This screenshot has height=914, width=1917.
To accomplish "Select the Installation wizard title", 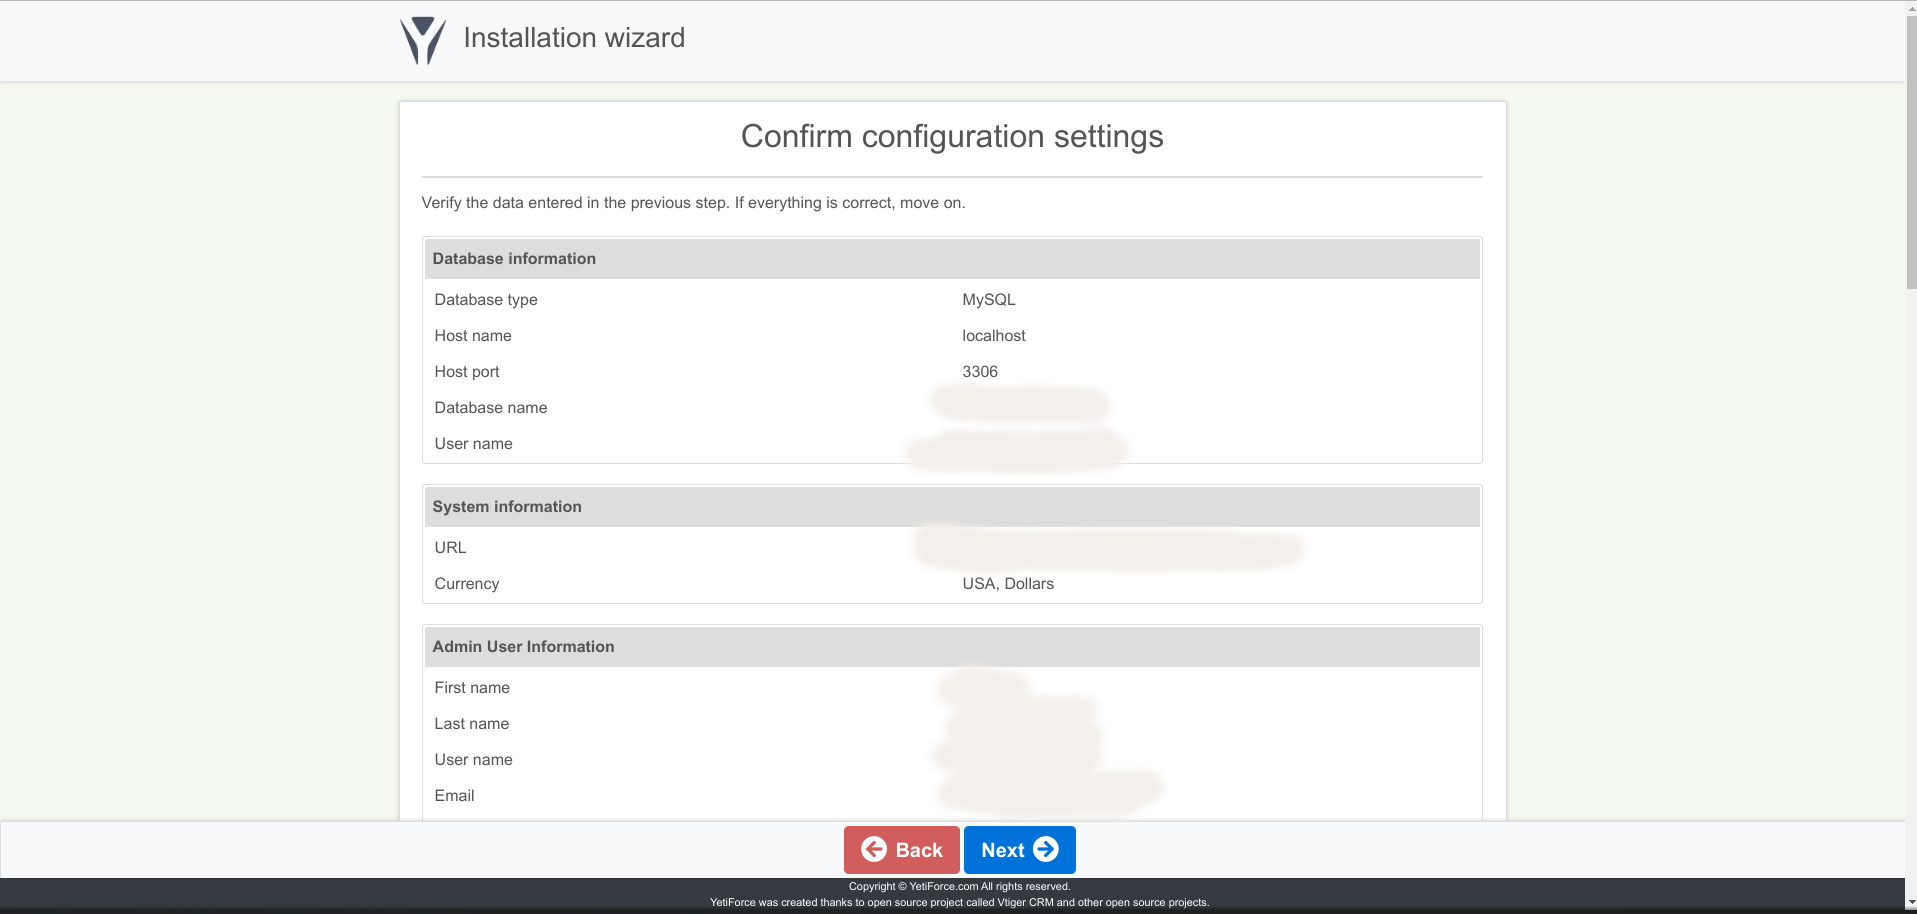I will (x=574, y=38).
